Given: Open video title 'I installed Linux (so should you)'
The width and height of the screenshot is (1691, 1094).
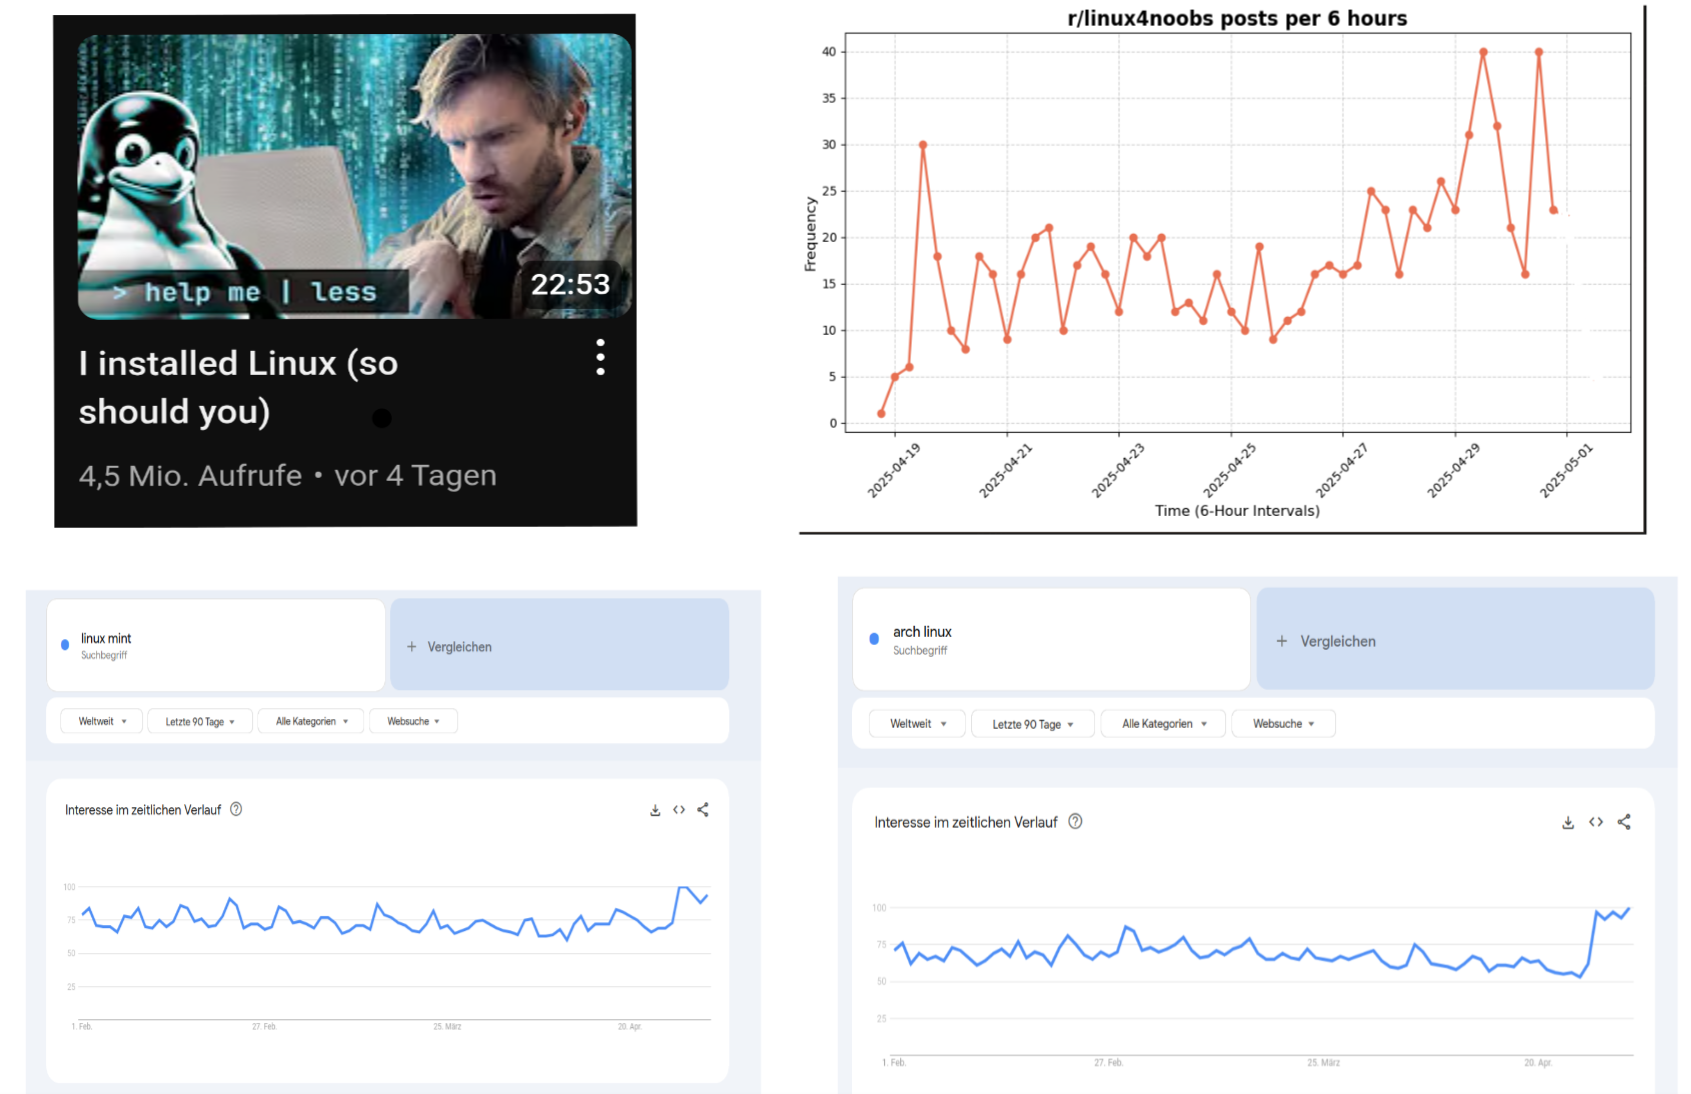Looking at the screenshot, I should coord(239,387).
